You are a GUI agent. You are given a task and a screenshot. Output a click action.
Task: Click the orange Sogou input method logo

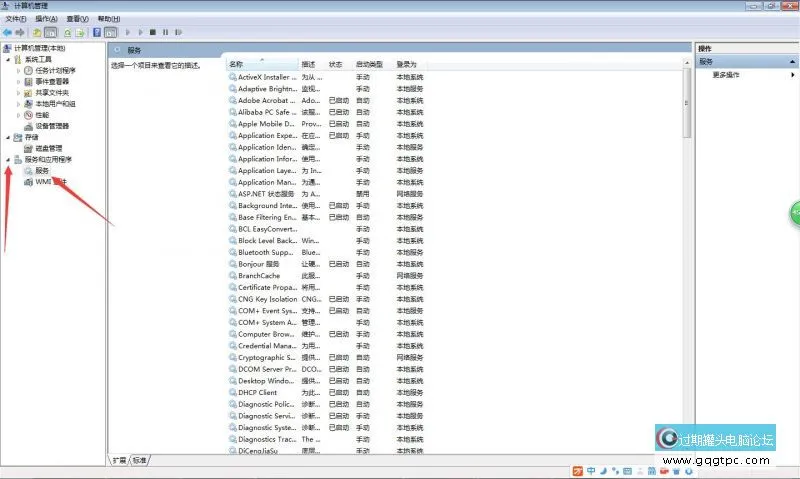tap(578, 471)
